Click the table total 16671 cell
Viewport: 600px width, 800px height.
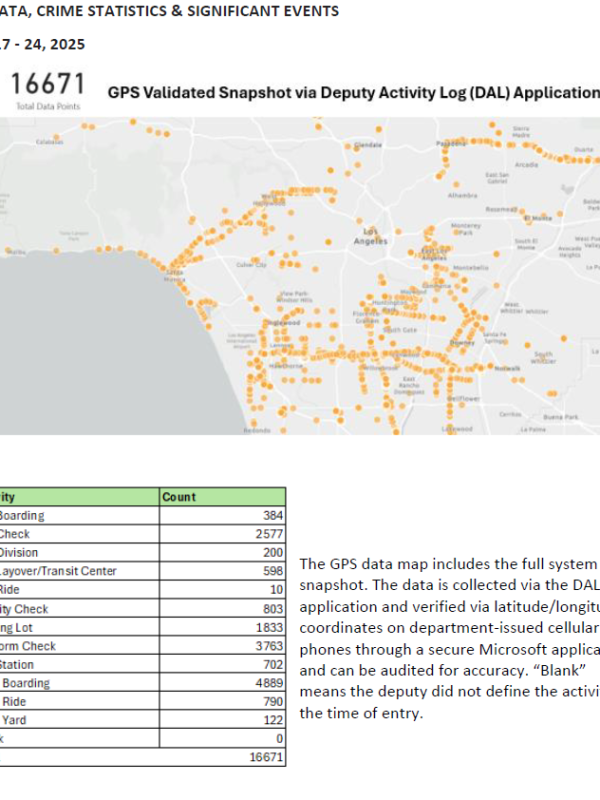point(223,758)
